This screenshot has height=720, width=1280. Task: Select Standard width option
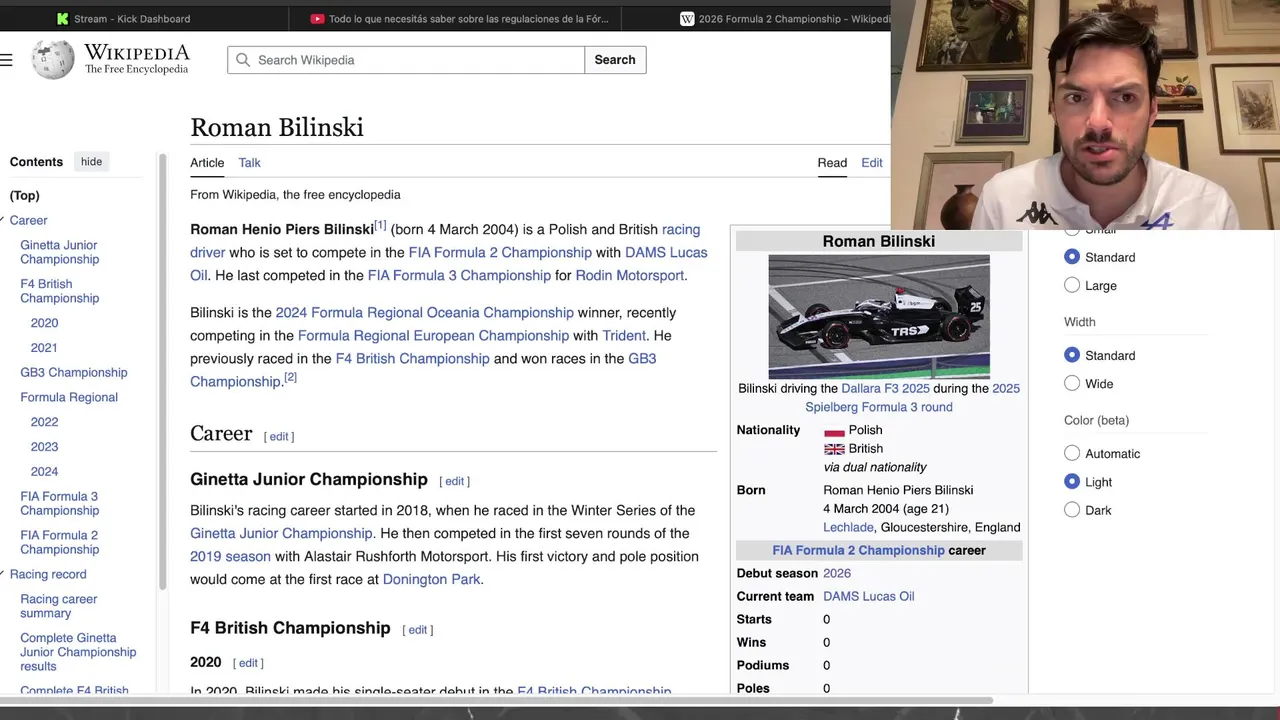[x=1072, y=355]
